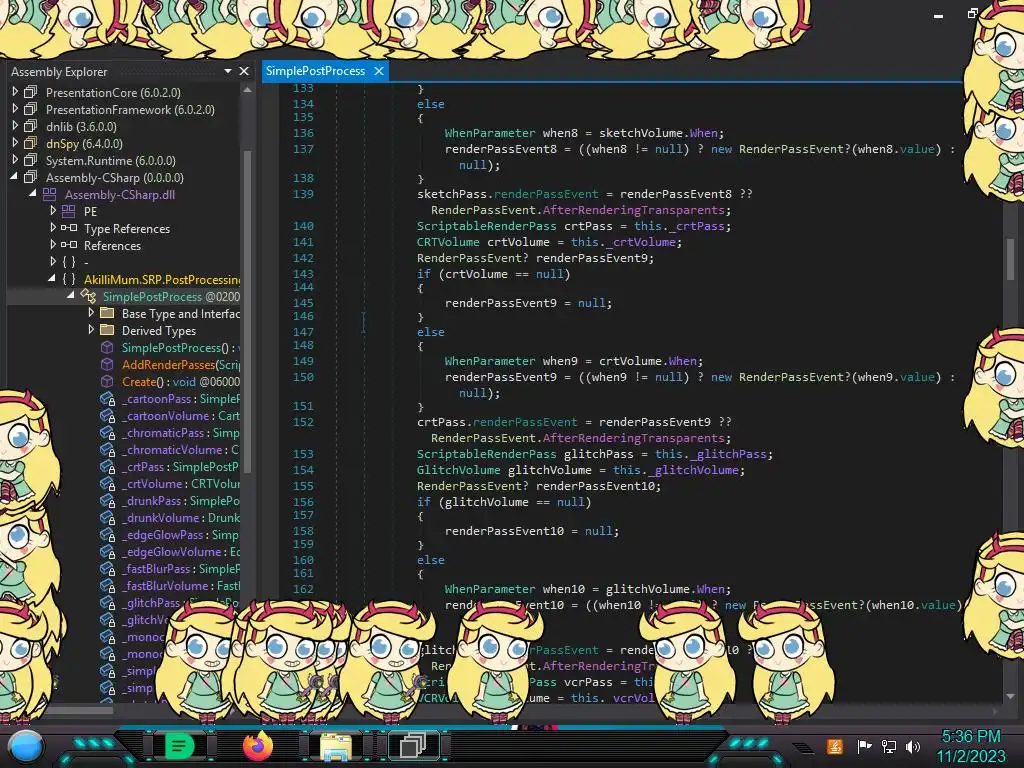Screen dimensions: 1024x768
Task: Close the Assembly Explorer panel
Action: [244, 71]
